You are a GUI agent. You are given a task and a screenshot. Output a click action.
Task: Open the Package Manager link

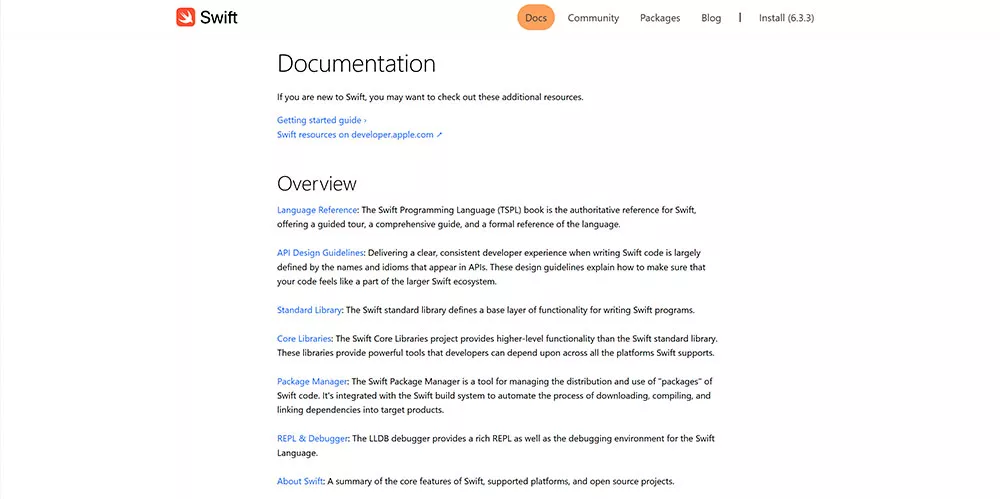coord(312,382)
